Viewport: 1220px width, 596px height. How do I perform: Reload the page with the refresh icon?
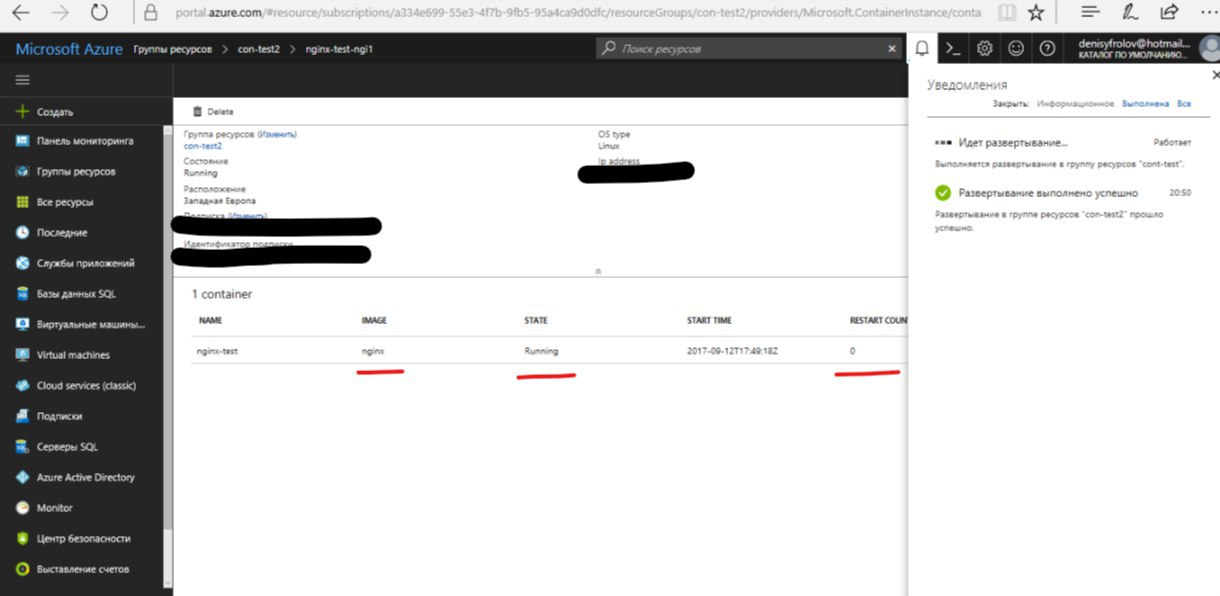coord(100,13)
